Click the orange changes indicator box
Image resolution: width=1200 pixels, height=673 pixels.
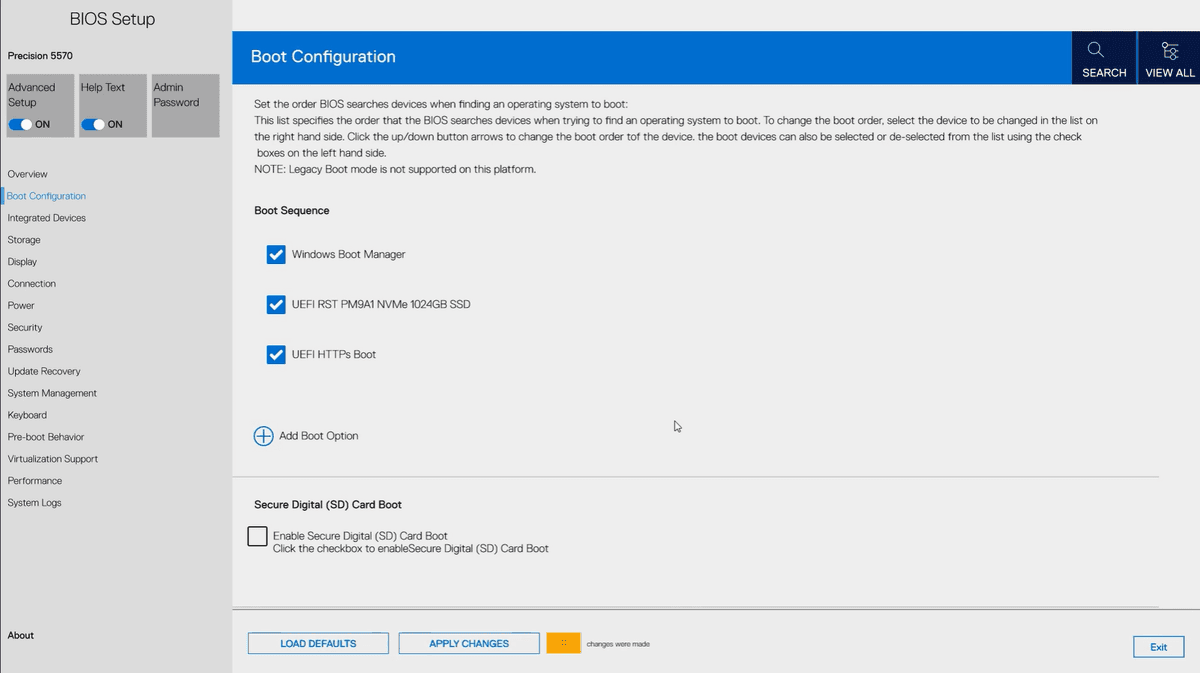[563, 643]
